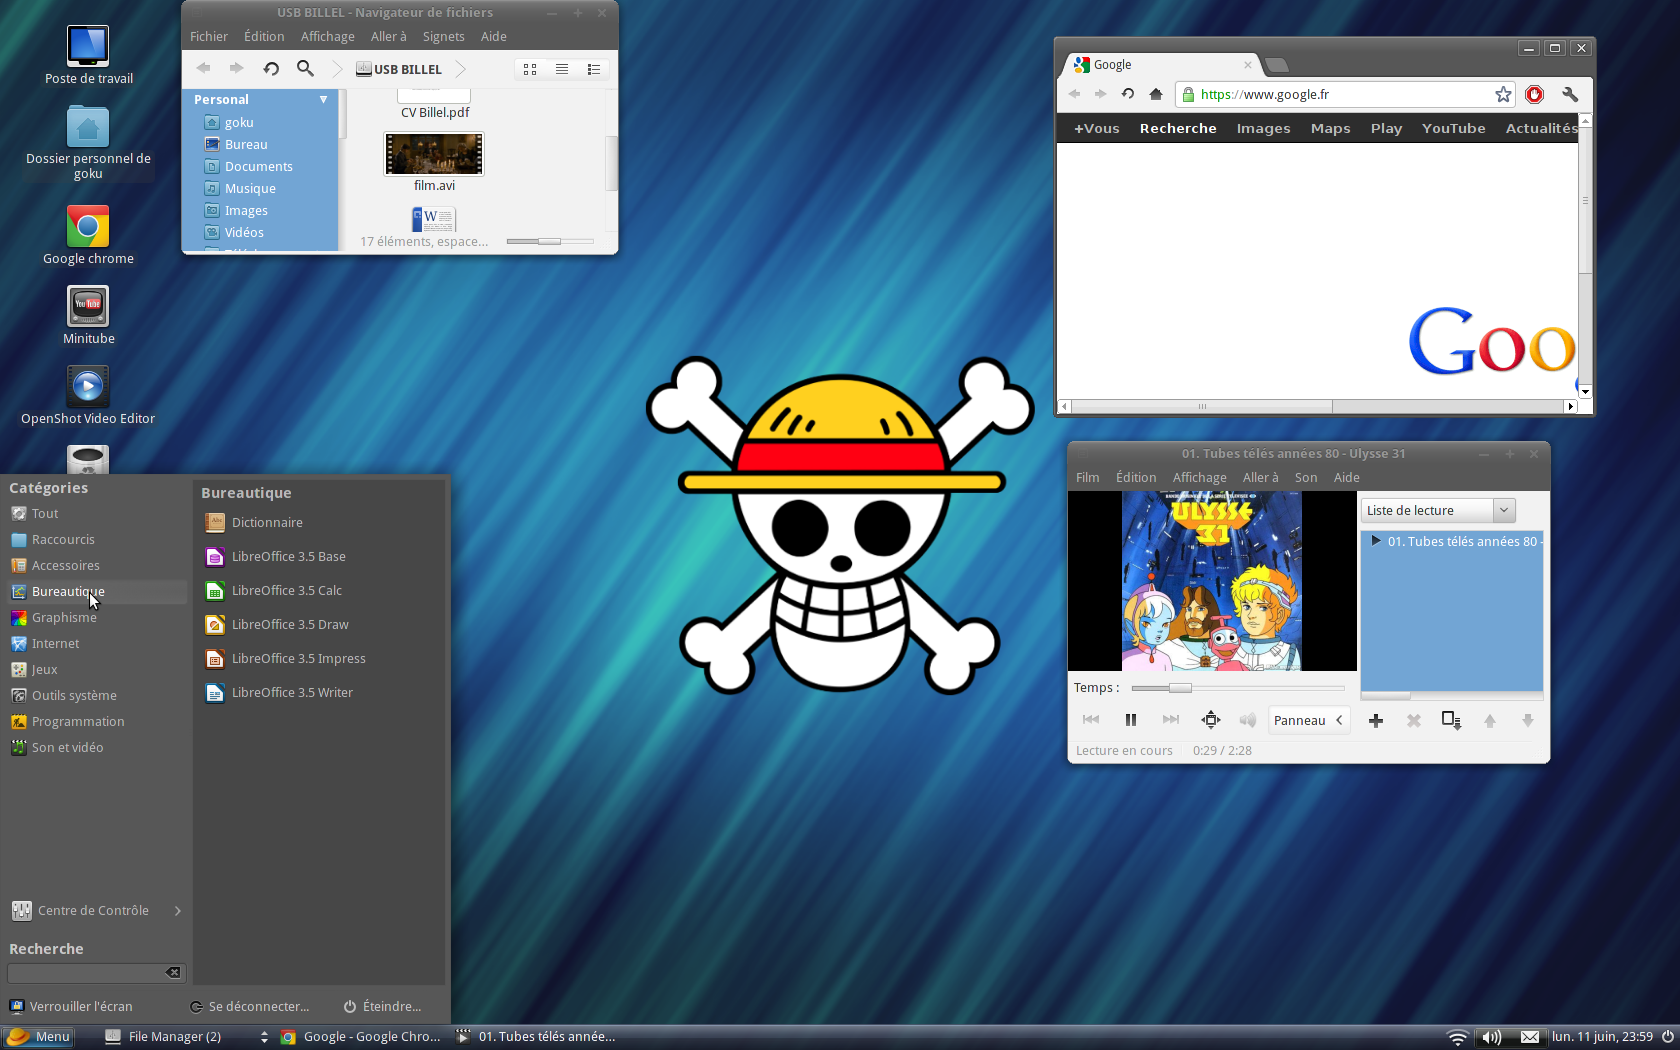Click system tray volume icon
The width and height of the screenshot is (1680, 1050).
1491,1037
